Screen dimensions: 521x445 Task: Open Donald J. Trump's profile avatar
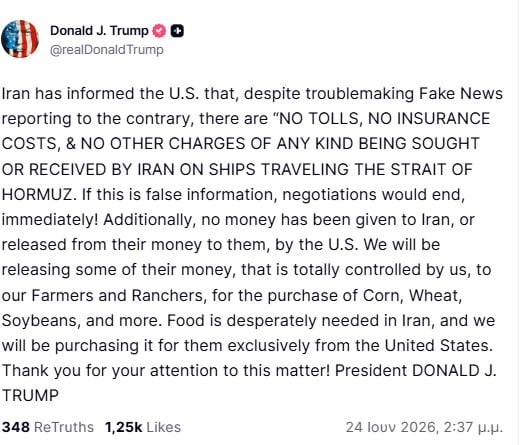(20, 39)
